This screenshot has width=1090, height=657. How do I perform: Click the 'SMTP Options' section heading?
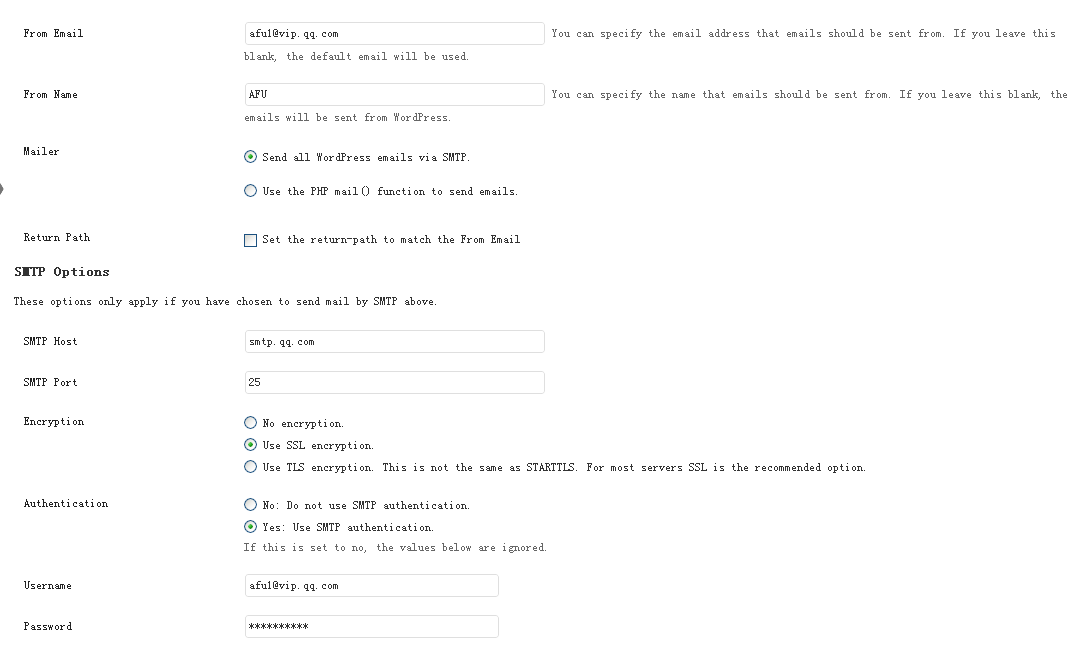coord(62,272)
